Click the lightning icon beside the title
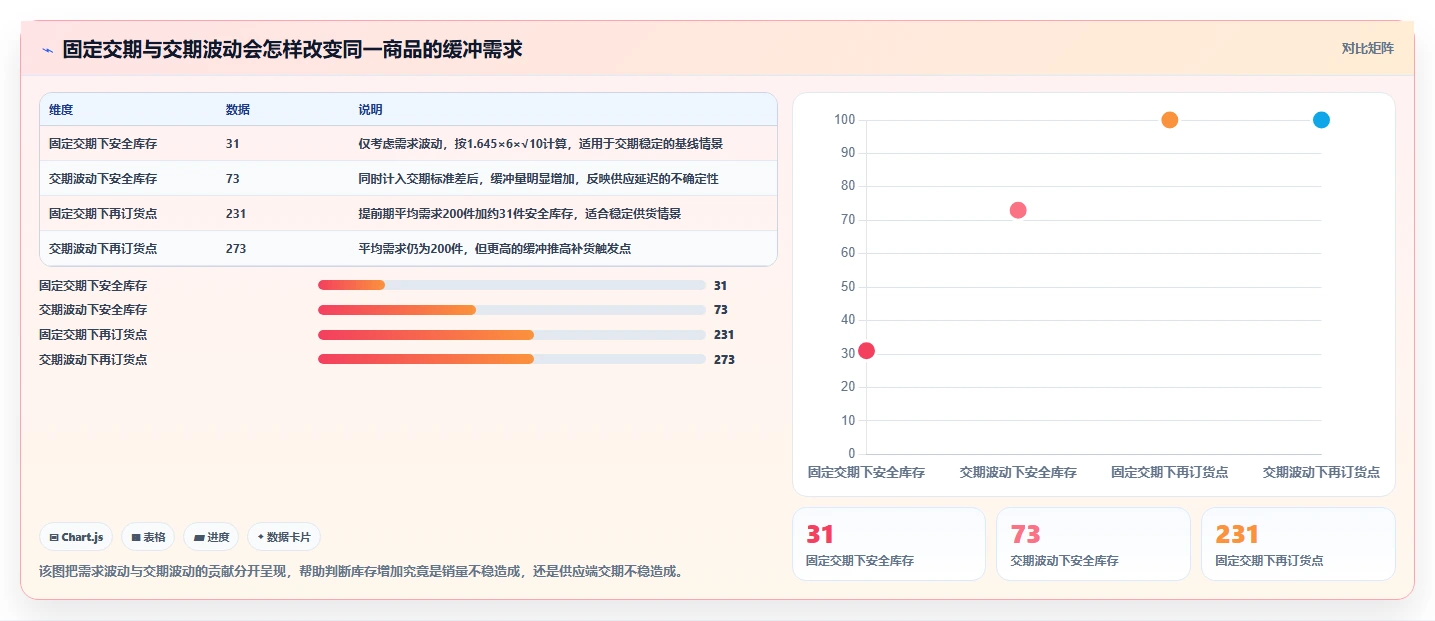The height and width of the screenshot is (621, 1435). tap(47, 50)
